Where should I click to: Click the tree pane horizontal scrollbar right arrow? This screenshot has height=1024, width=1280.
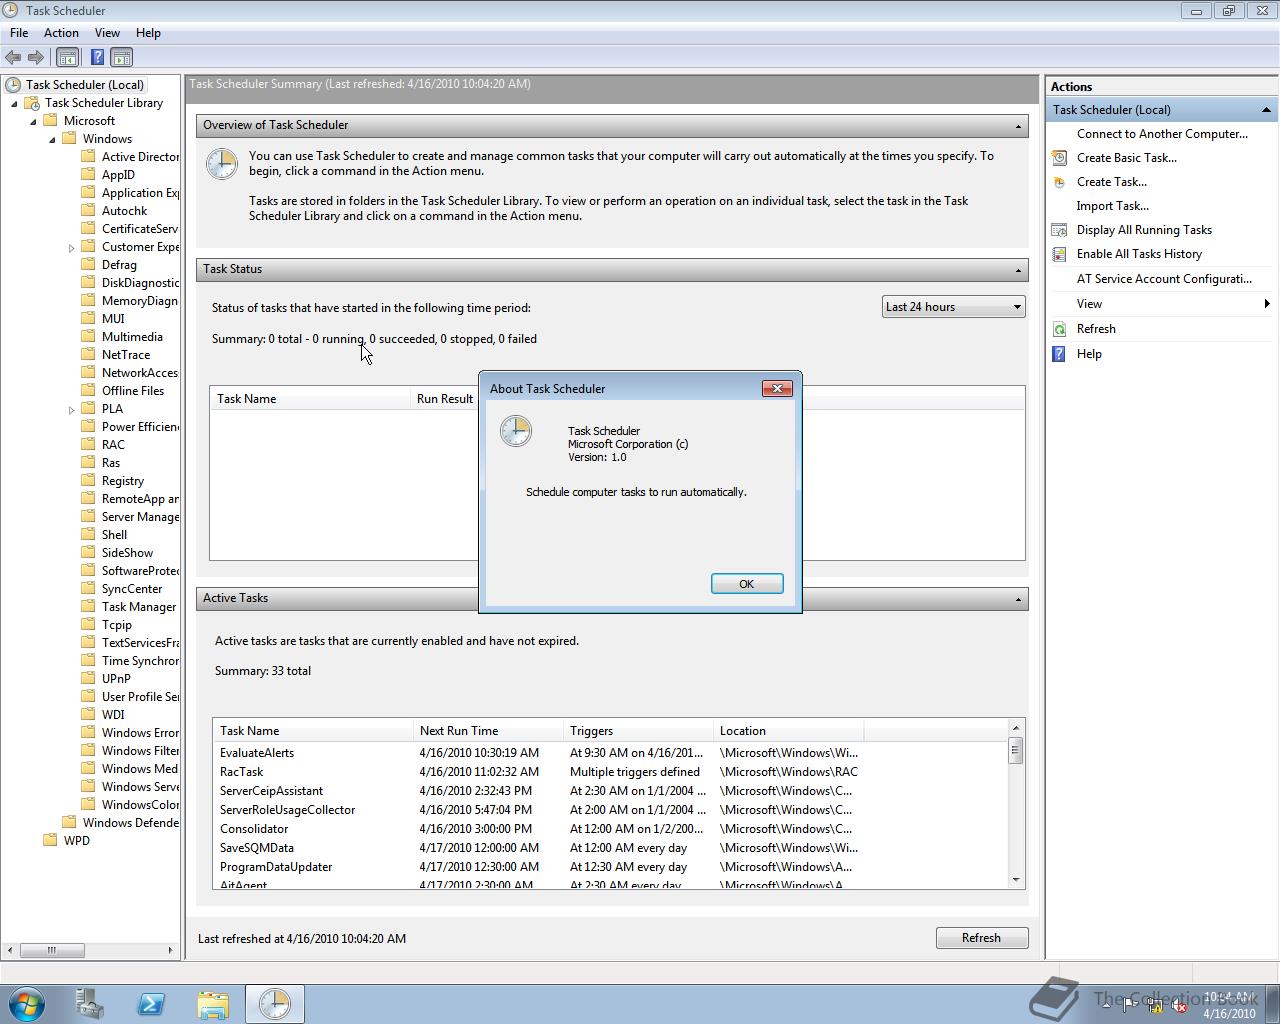(x=172, y=950)
